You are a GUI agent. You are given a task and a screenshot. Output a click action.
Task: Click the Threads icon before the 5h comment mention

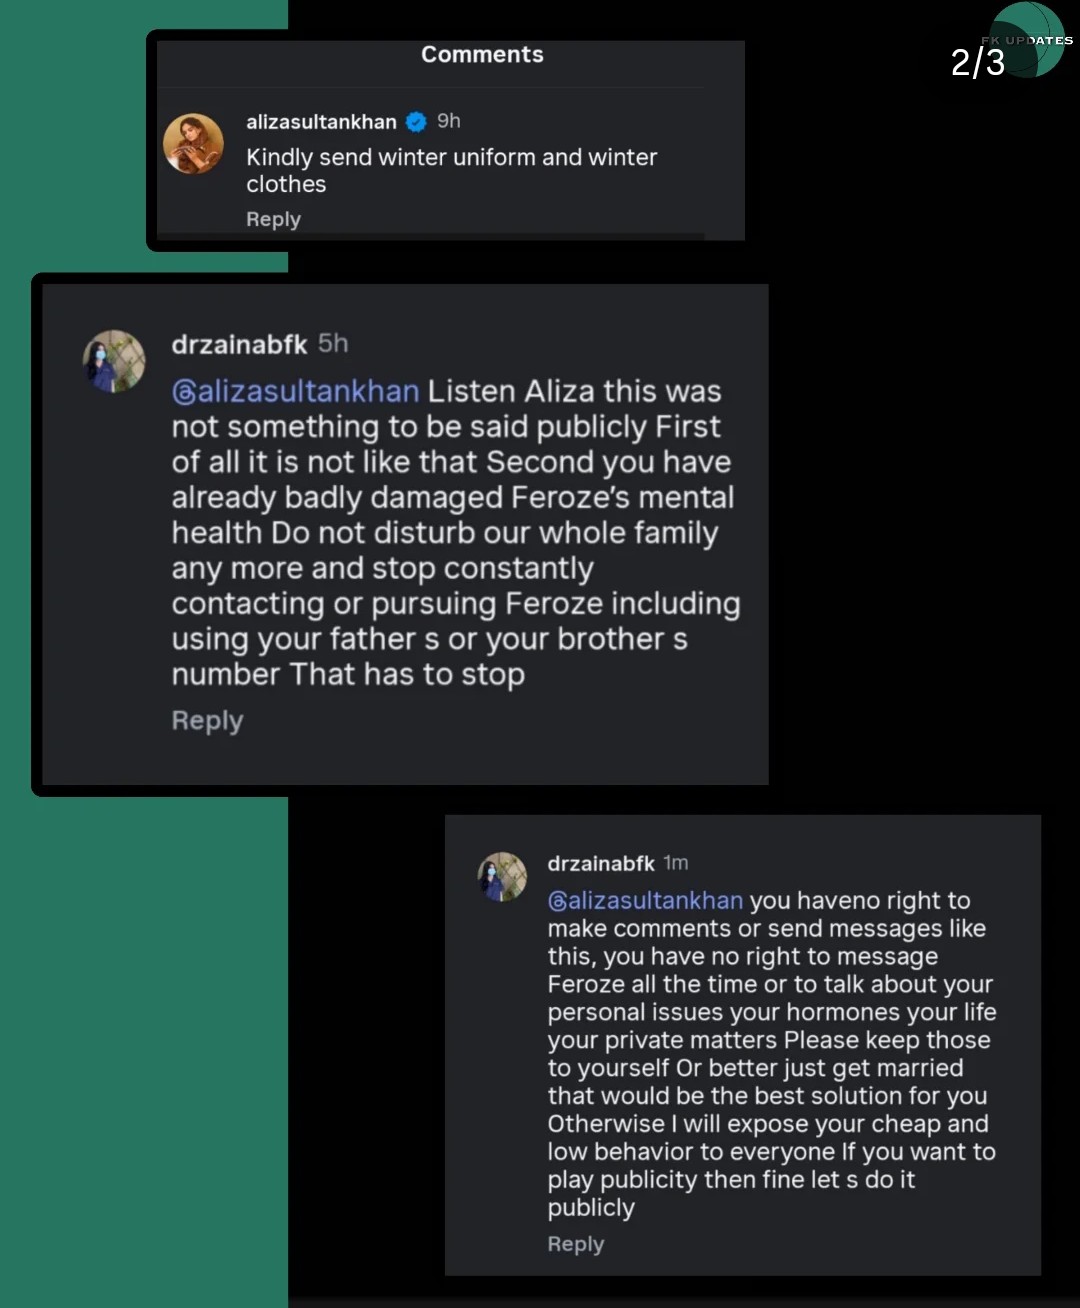point(184,392)
